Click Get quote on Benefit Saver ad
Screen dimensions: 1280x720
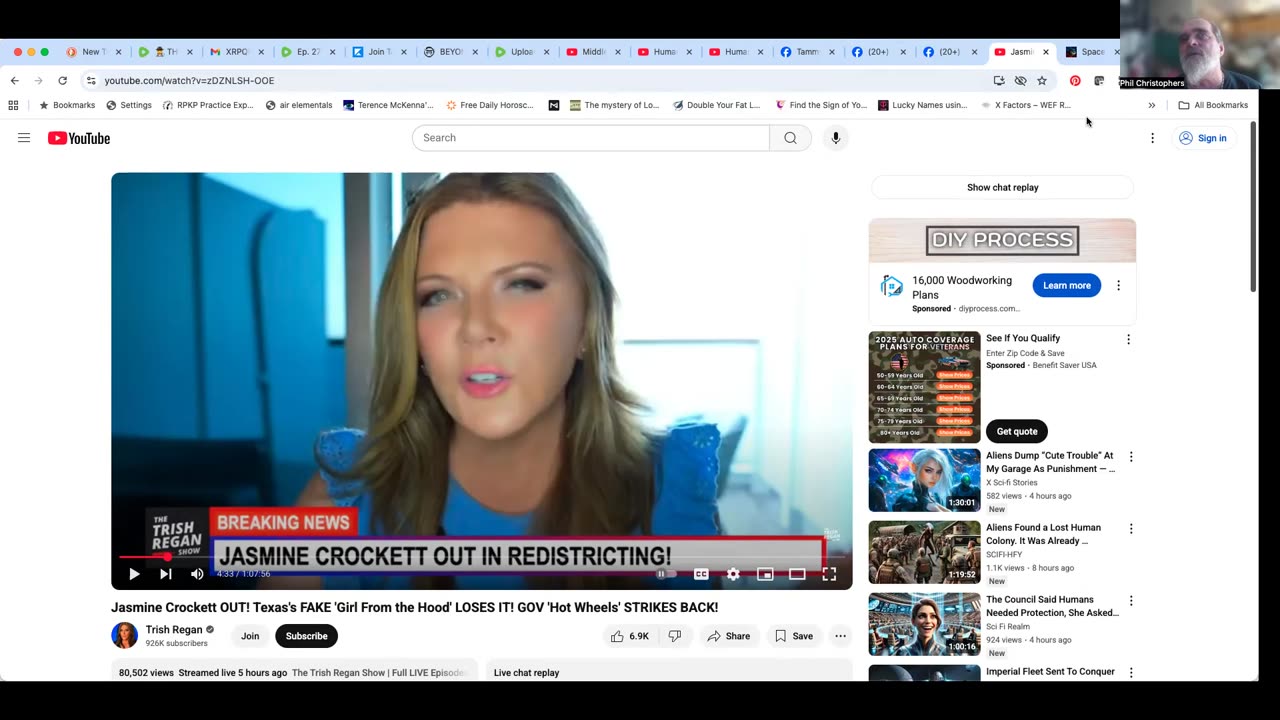tap(1017, 431)
